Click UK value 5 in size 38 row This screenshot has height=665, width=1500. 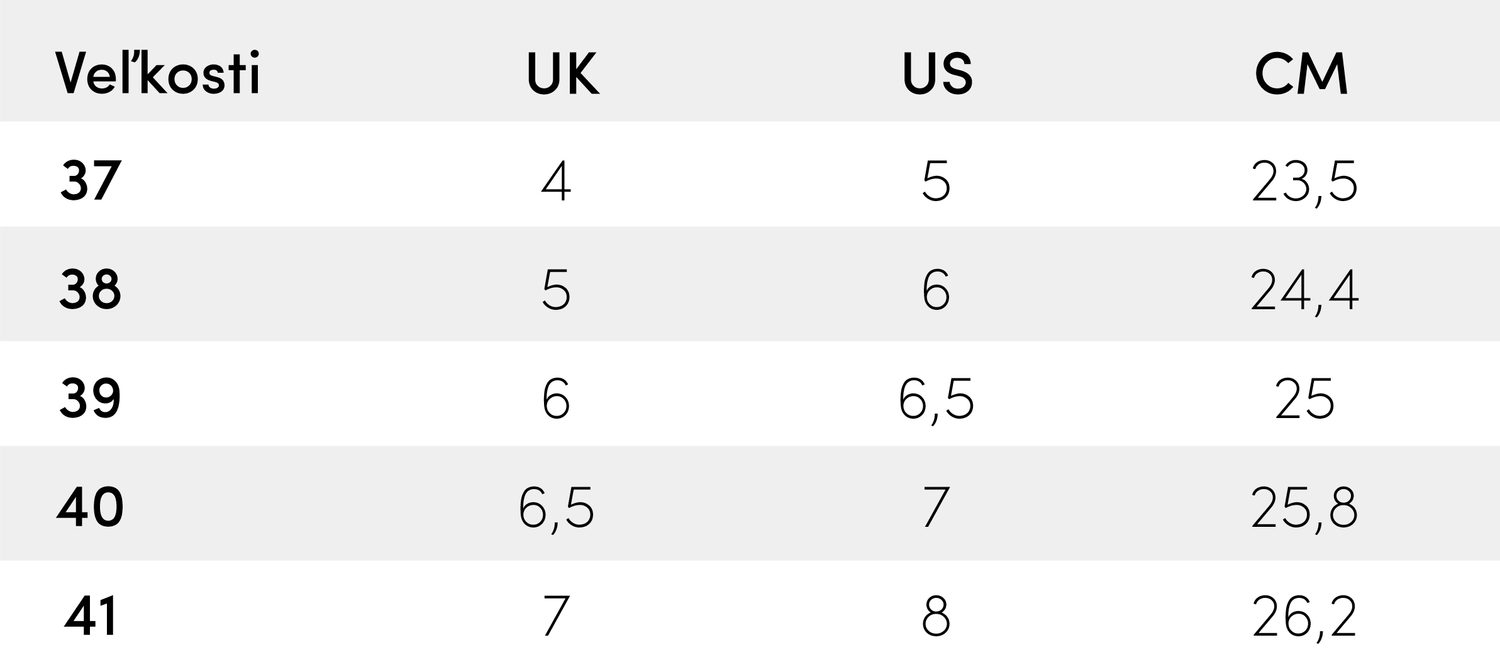click(556, 291)
